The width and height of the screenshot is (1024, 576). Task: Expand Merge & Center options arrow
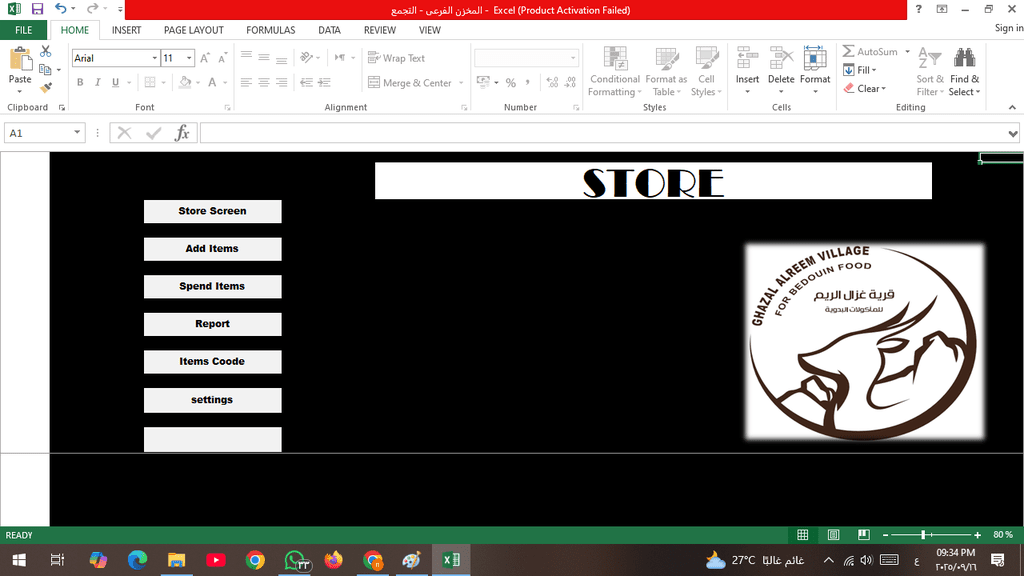[x=461, y=83]
